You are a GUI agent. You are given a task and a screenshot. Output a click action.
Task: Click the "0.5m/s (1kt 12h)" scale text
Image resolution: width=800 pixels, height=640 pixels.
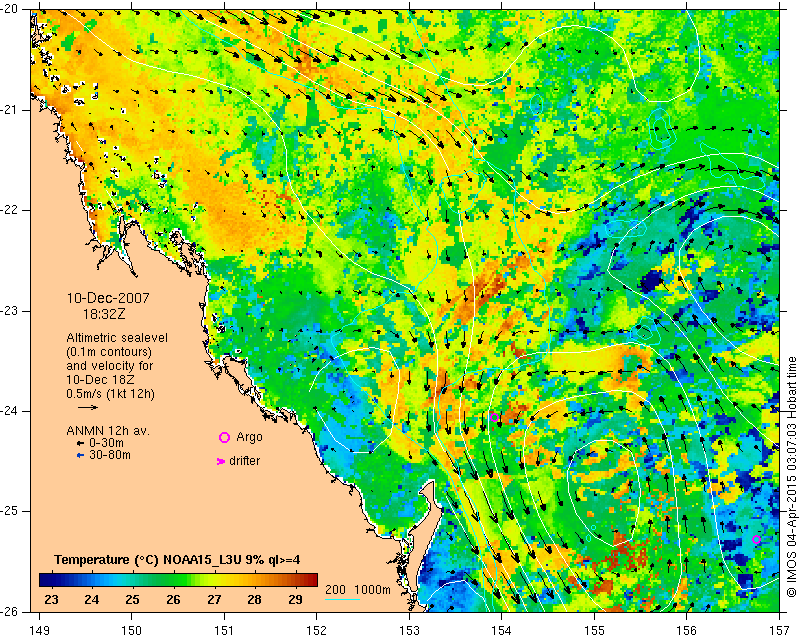point(110,394)
